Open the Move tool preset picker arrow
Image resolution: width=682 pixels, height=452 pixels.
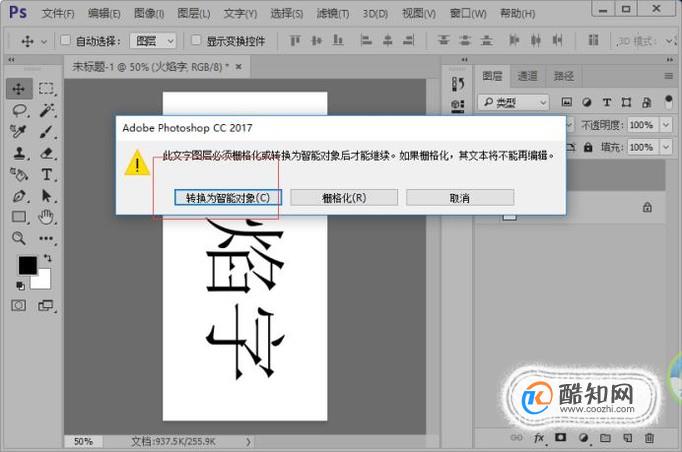coord(43,42)
